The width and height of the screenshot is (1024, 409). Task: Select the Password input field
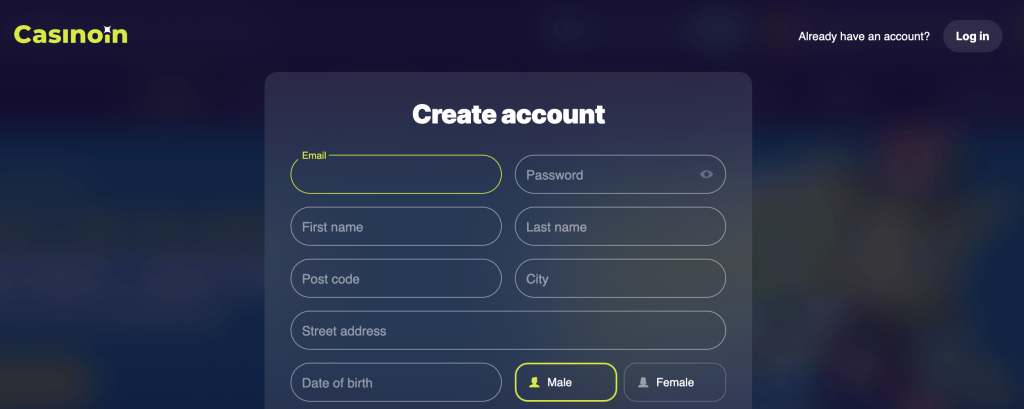click(620, 174)
